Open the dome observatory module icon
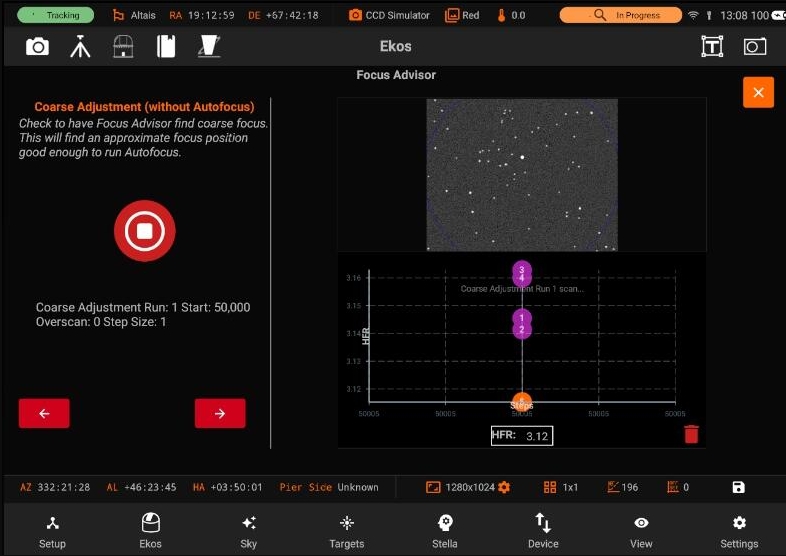Viewport: 786px width, 556px height. 123,47
